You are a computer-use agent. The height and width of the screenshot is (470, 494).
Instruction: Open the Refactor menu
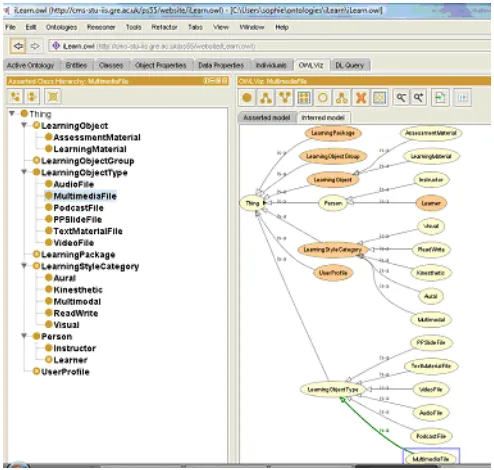164,27
